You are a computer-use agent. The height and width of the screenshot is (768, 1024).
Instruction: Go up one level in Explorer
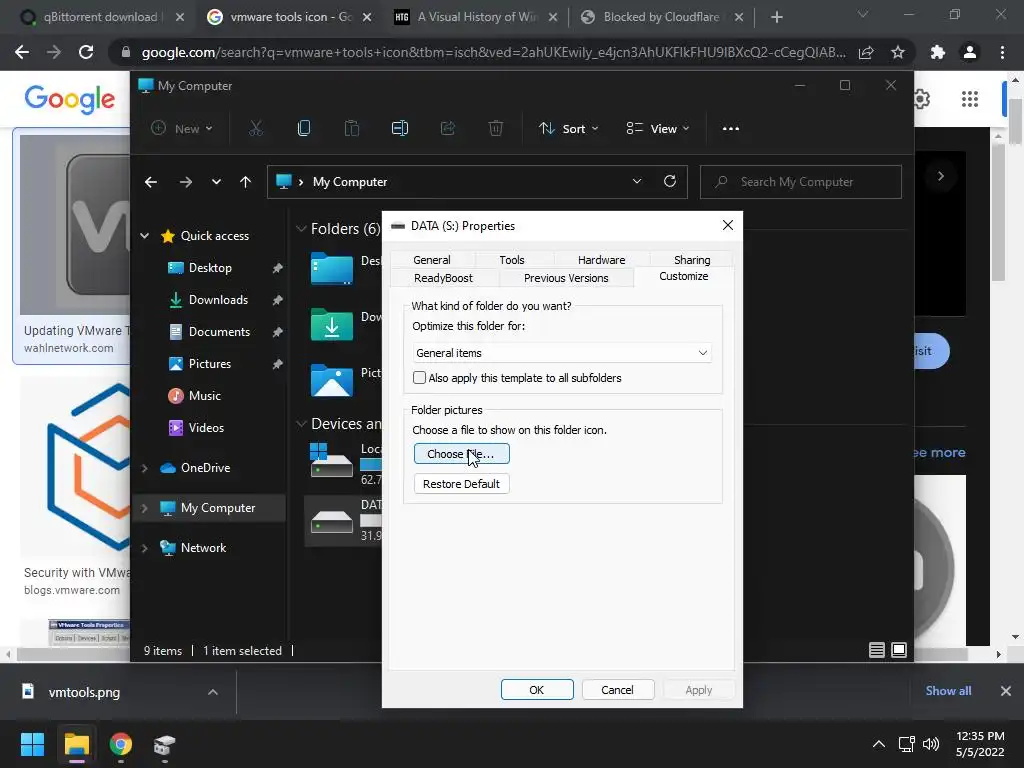[246, 182]
